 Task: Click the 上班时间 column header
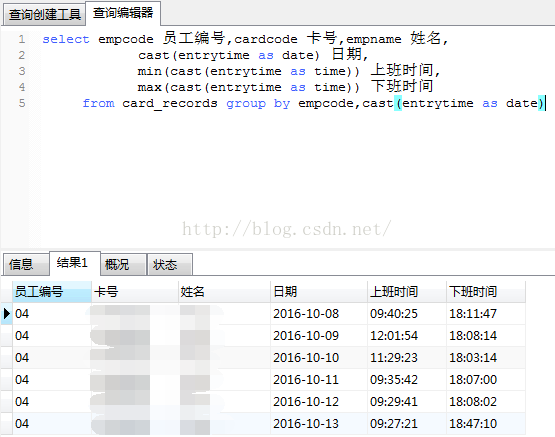coord(407,292)
